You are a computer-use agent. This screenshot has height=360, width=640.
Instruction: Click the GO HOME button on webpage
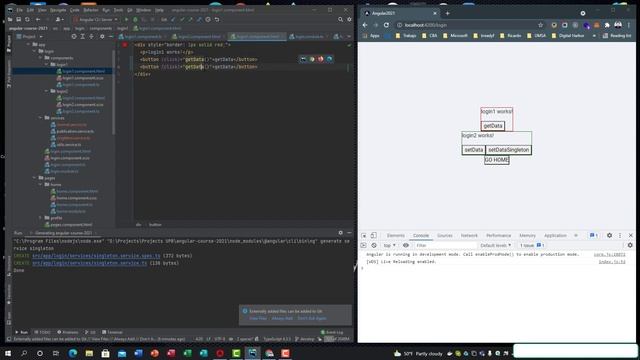point(497,160)
